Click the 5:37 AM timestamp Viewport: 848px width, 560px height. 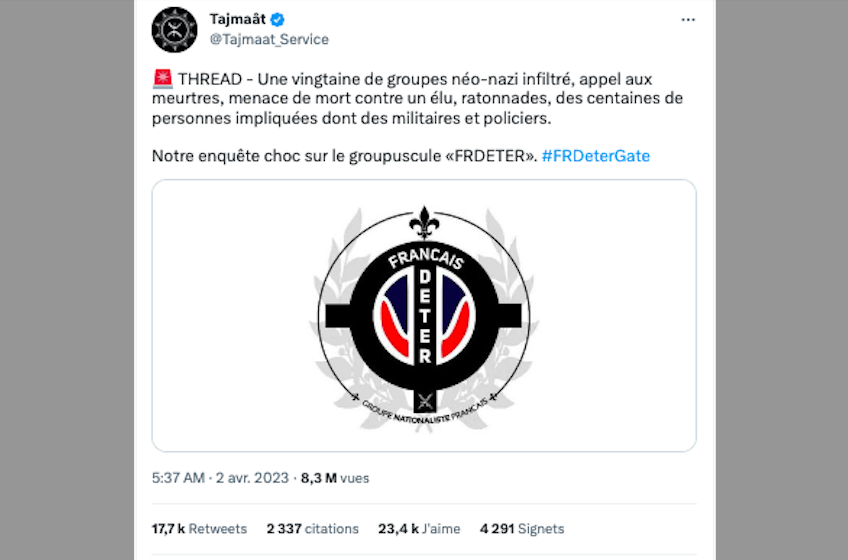178,478
